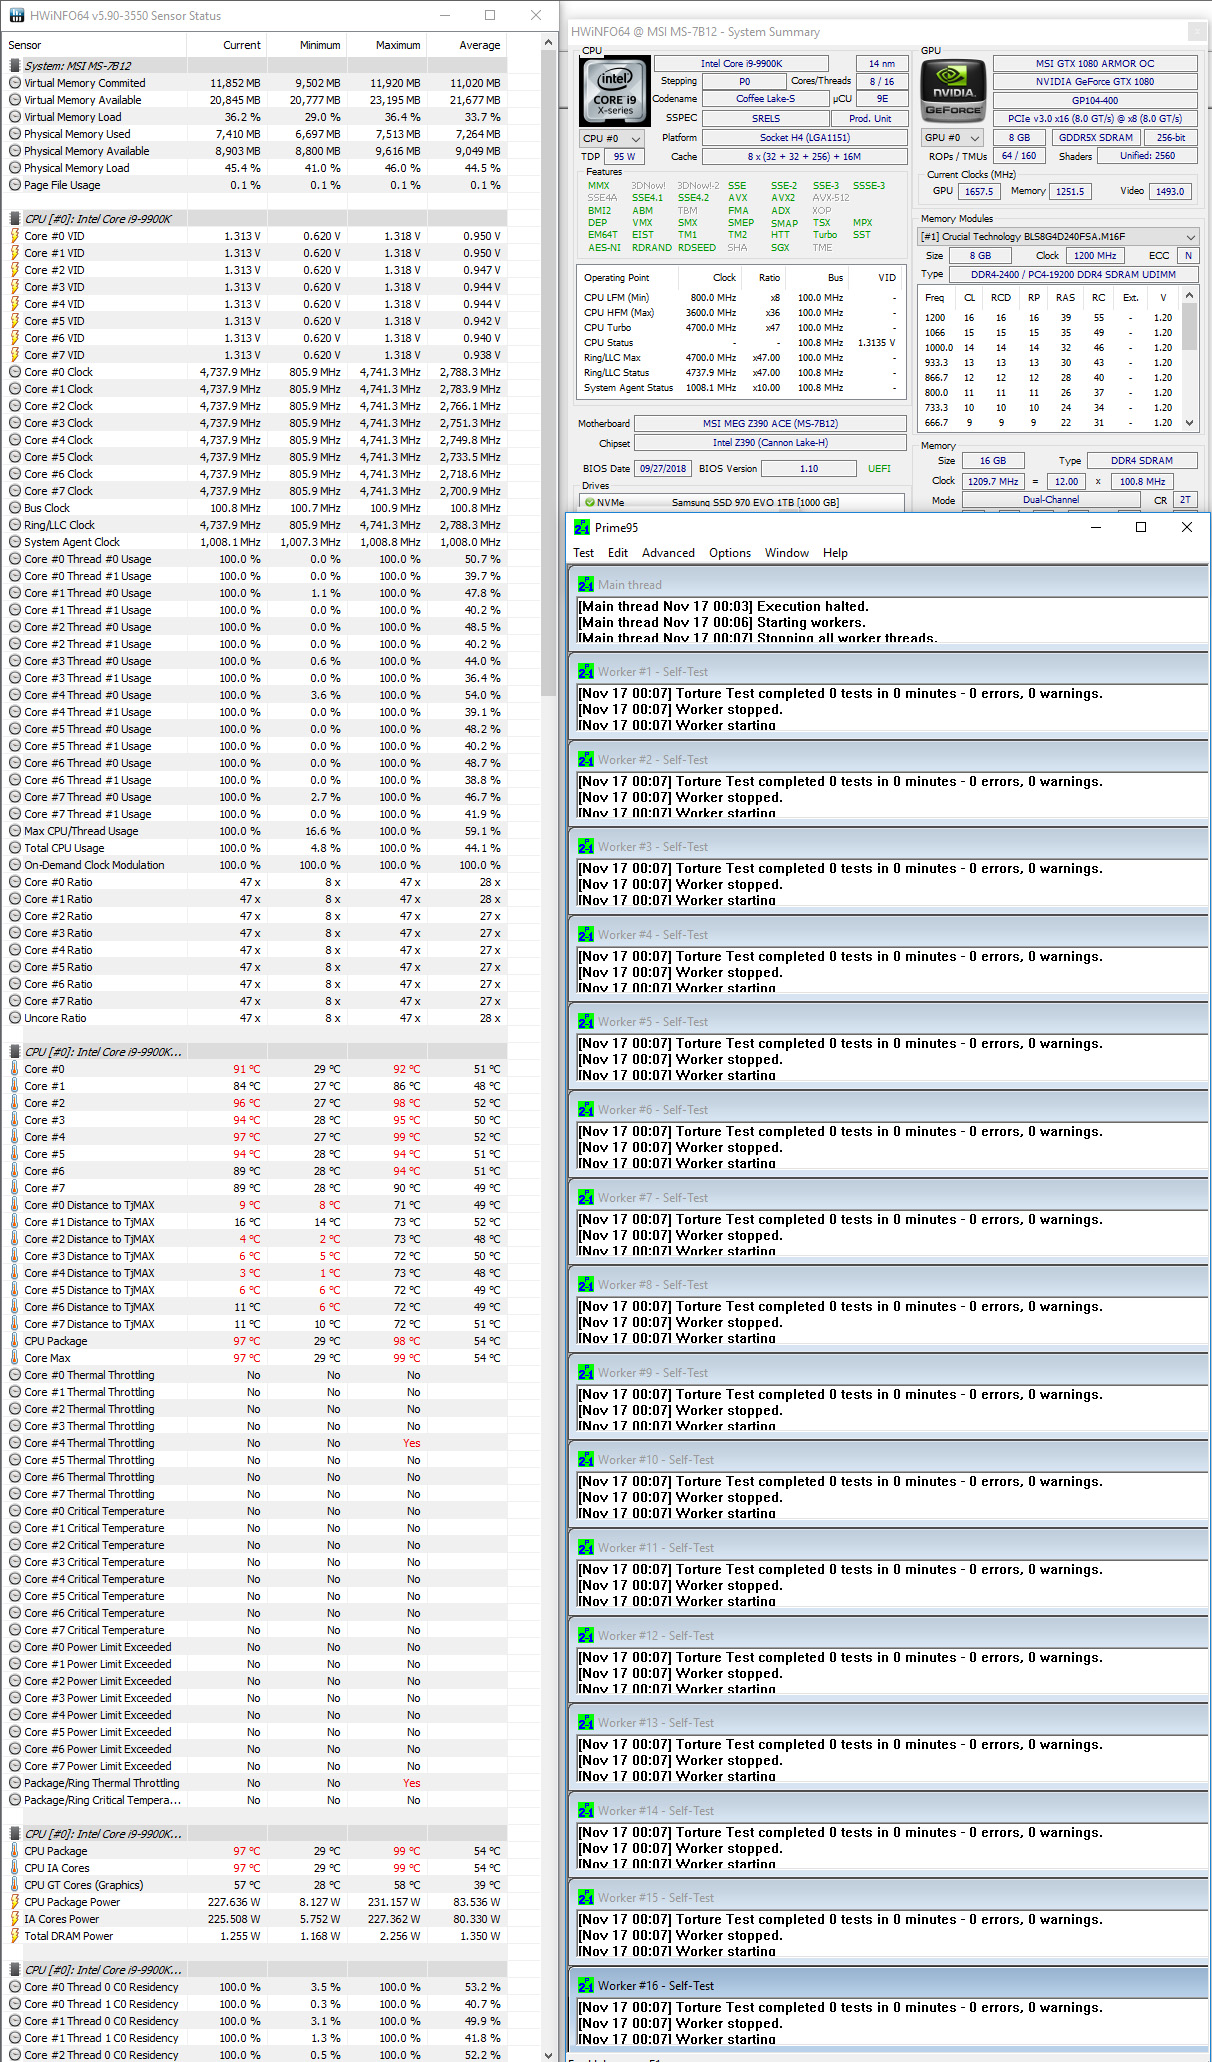This screenshot has width=1212, height=2062.
Task: Click the Average column header
Action: (466, 45)
